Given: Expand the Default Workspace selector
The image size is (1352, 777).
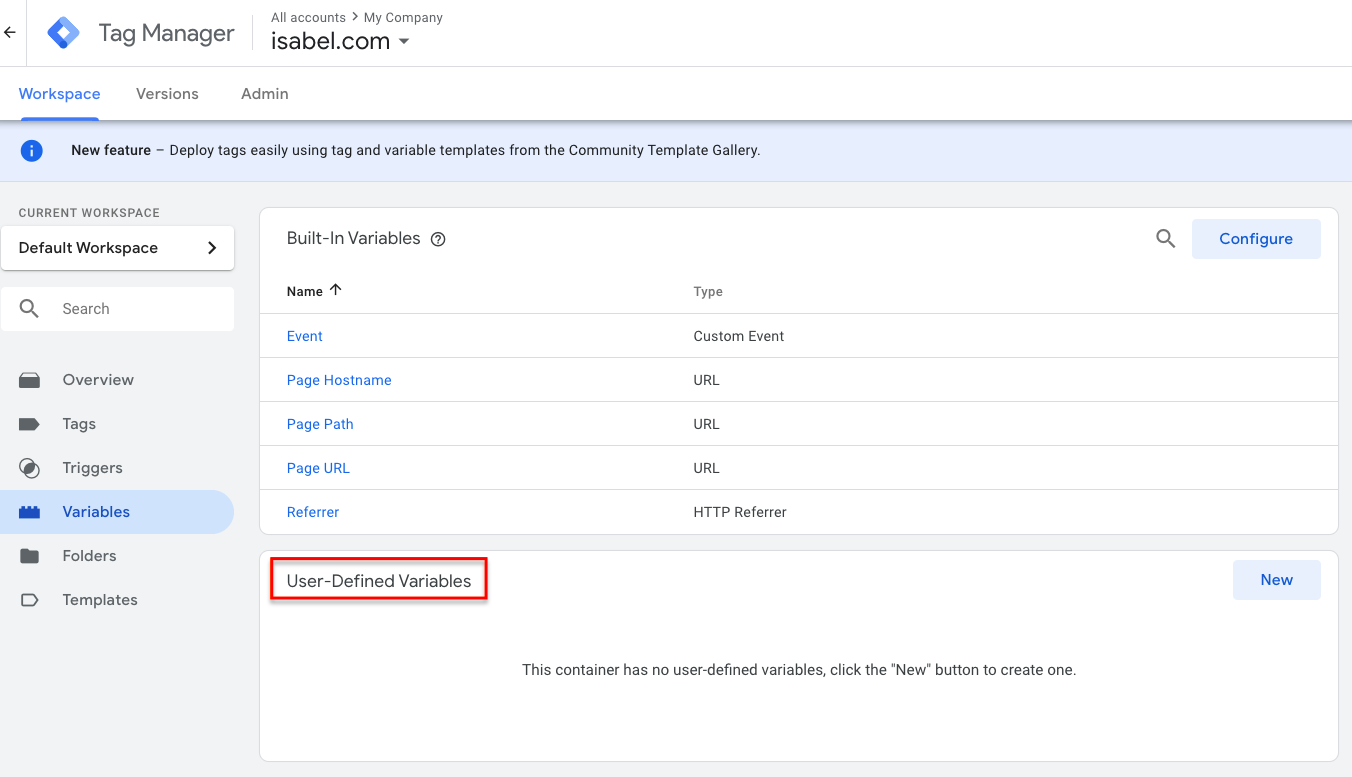Looking at the screenshot, I should pos(118,248).
